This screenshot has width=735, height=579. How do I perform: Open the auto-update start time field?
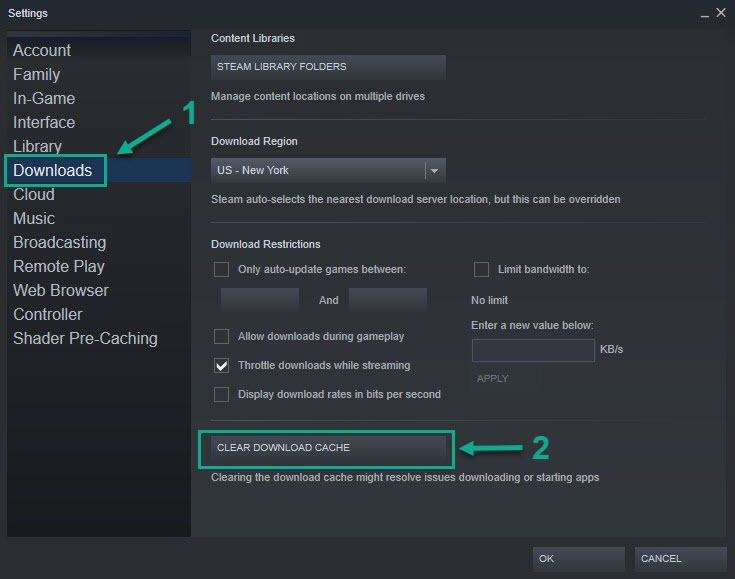(260, 300)
